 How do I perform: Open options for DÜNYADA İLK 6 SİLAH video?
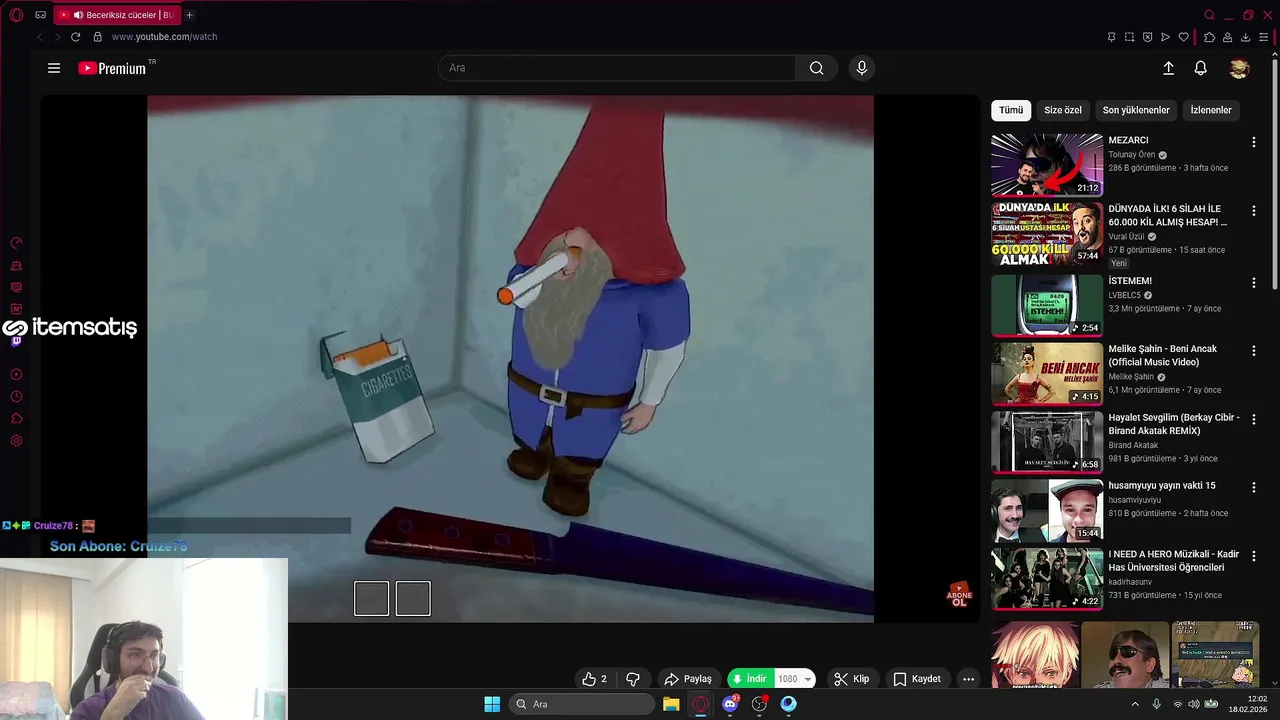[x=1253, y=211]
